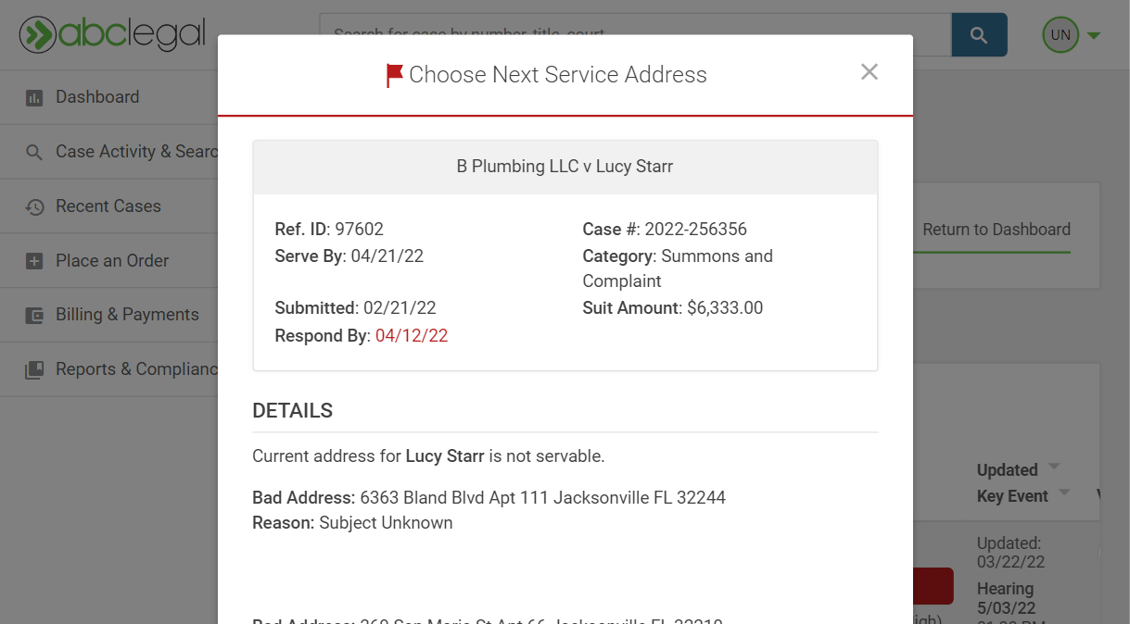Click the magnifying glass icon beside Case Activity

pyautogui.click(x=34, y=151)
